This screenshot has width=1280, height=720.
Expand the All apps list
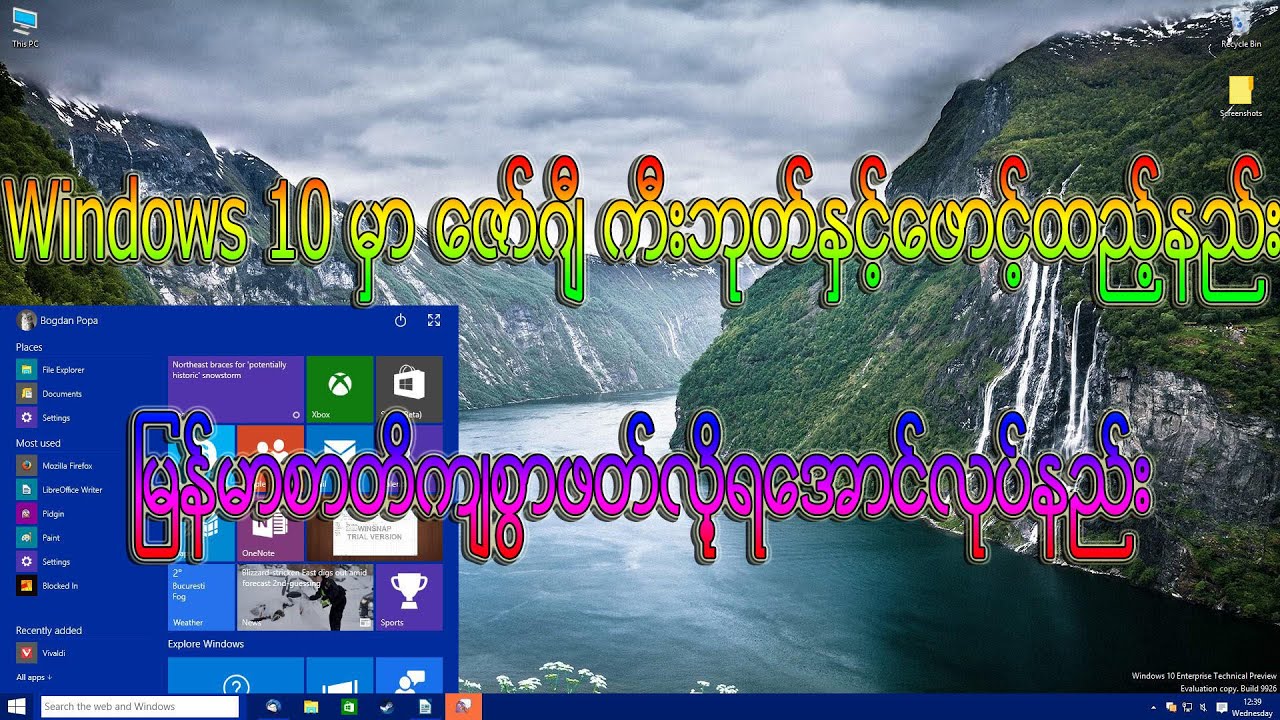(34, 677)
